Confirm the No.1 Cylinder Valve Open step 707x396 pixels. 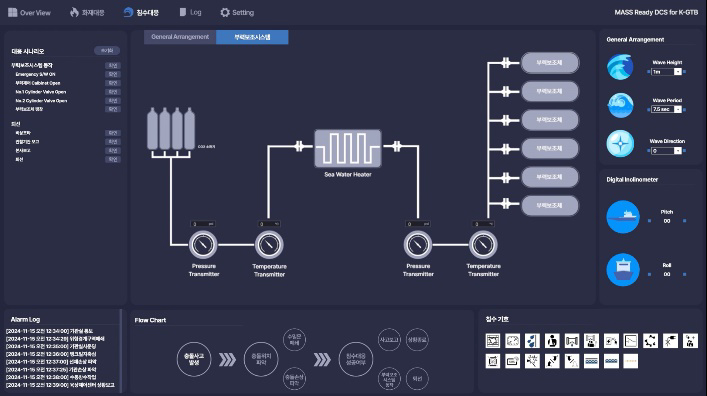coord(113,92)
